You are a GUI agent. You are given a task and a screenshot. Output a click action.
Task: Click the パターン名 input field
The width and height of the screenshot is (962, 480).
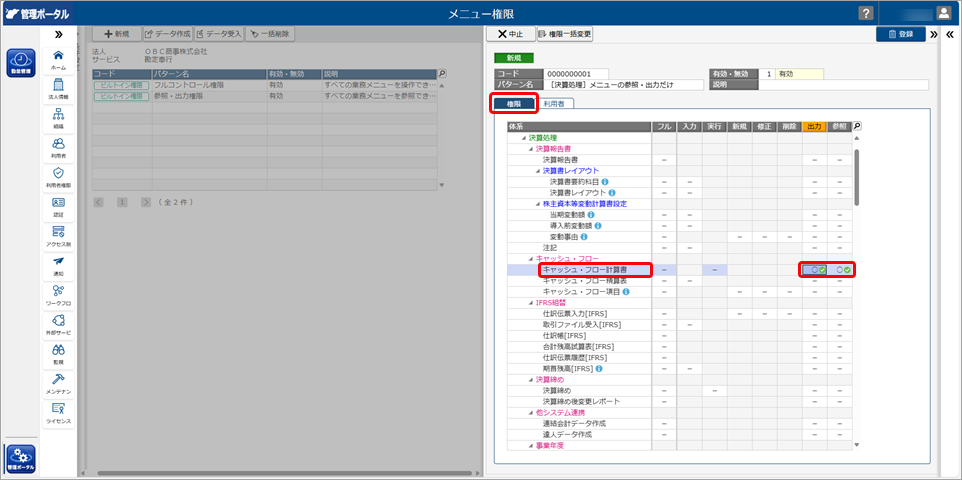[626, 85]
